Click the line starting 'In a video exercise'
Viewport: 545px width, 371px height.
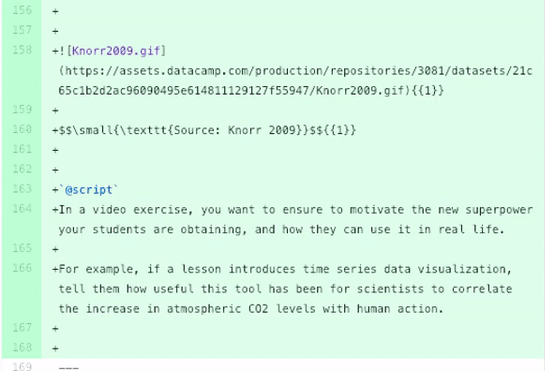(293, 220)
